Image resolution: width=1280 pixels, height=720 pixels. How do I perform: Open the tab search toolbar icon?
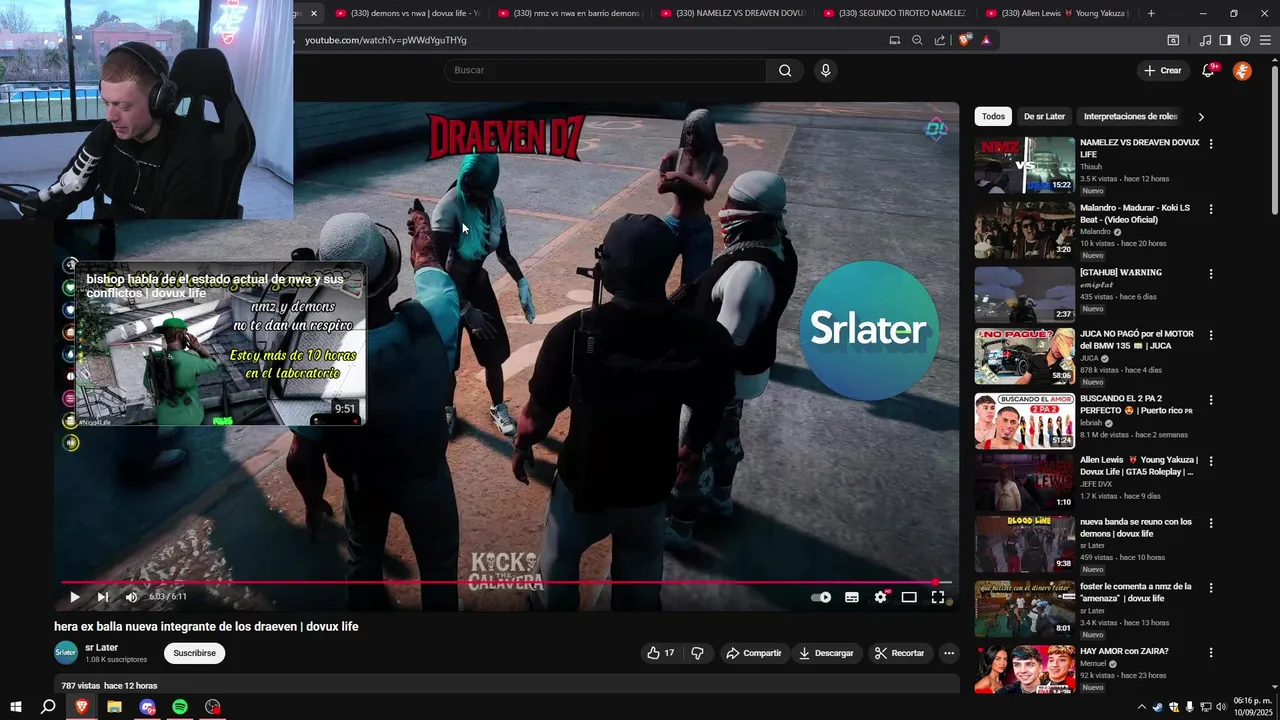[1173, 40]
